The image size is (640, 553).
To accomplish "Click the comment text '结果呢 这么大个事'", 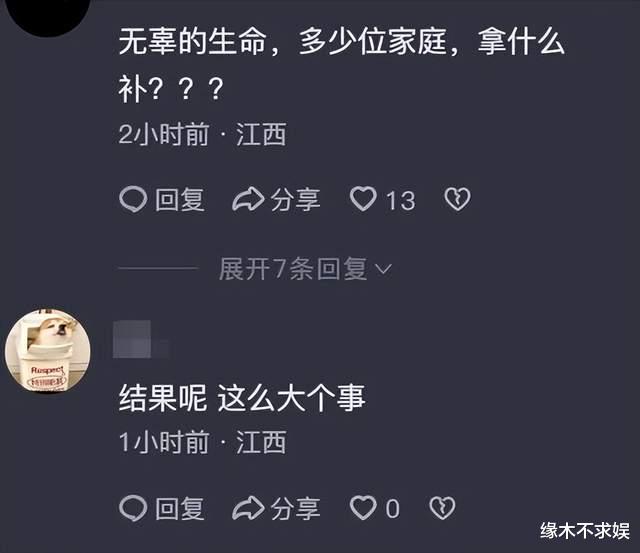I will pos(242,398).
